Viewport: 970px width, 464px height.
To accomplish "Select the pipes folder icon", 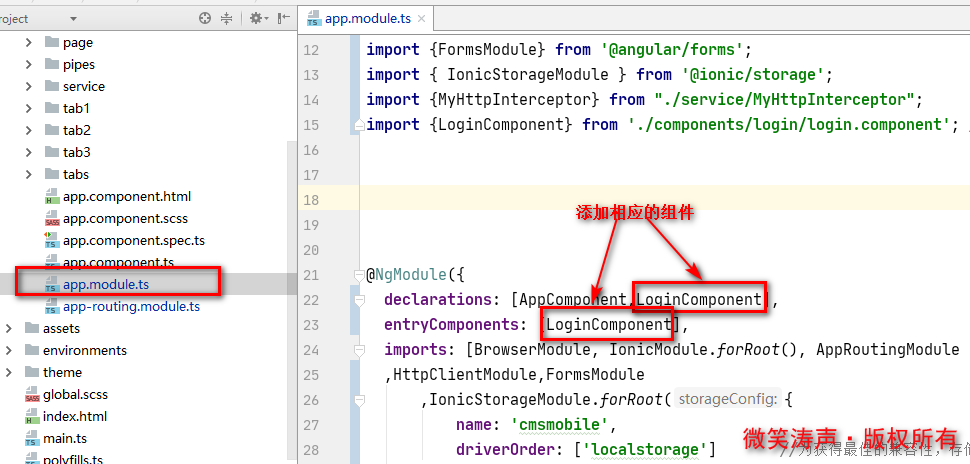I will pos(52,64).
